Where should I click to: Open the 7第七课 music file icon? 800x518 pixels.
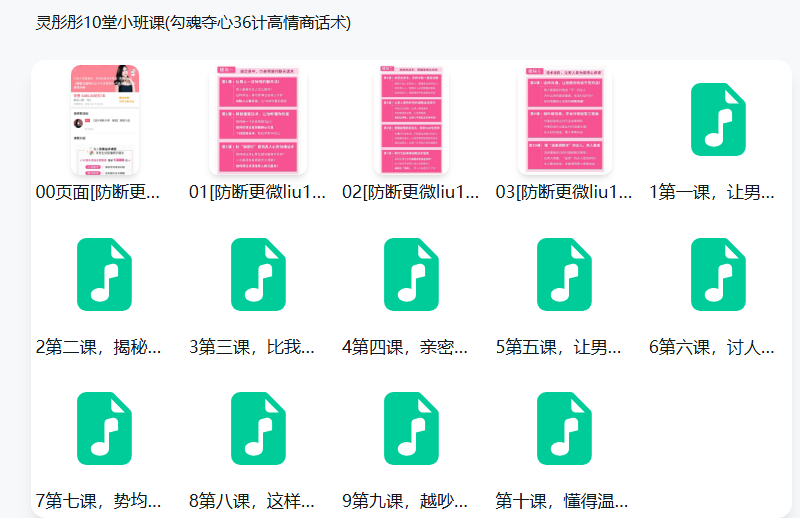tap(104, 428)
